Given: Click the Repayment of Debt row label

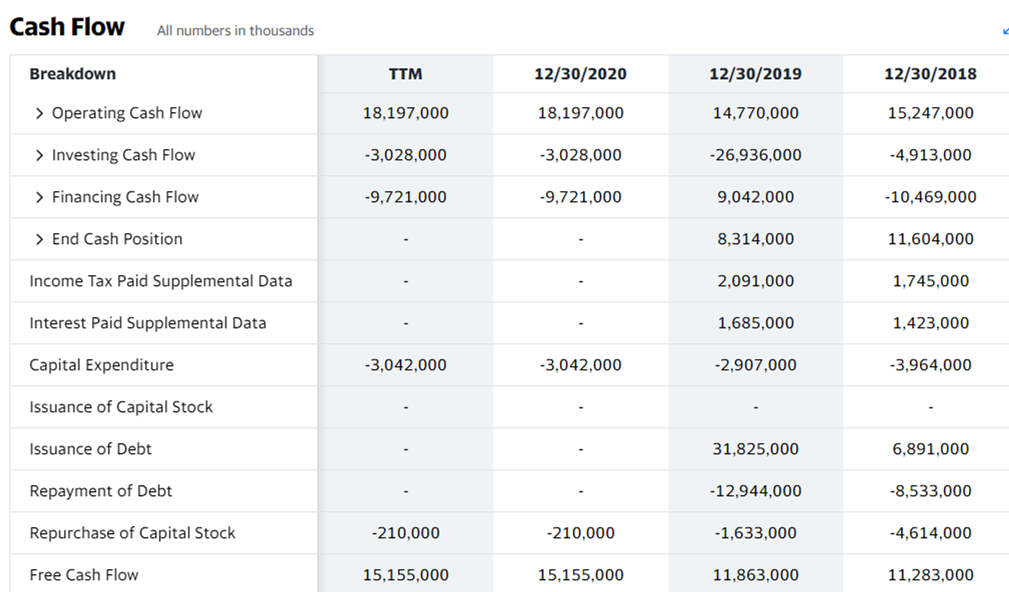Looking at the screenshot, I should (101, 491).
